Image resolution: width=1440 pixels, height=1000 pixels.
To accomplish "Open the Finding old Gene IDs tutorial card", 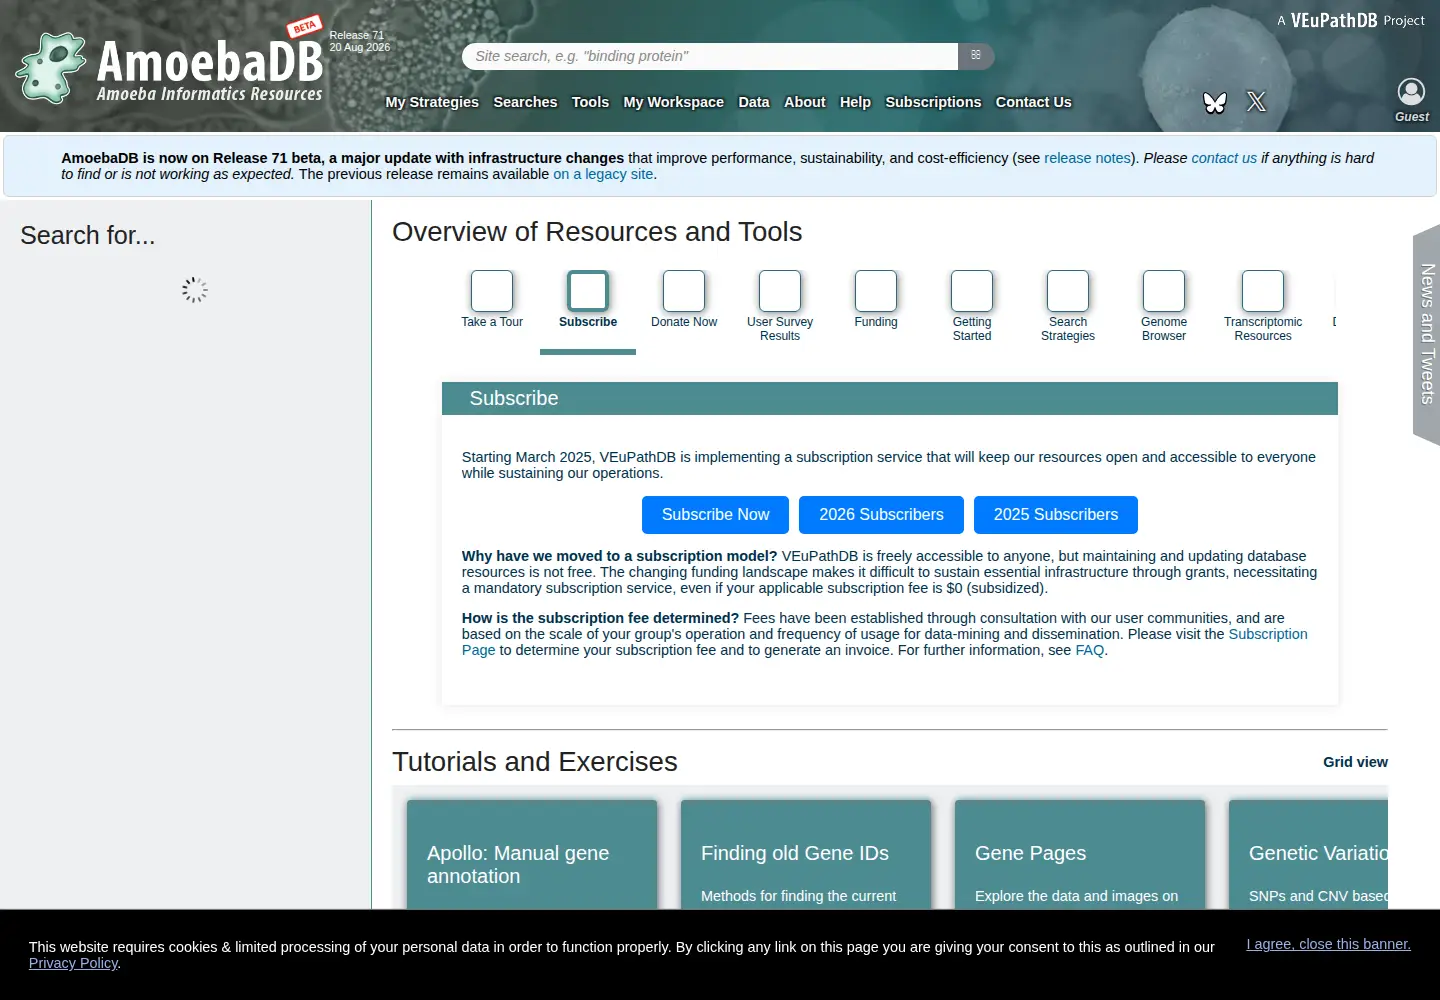I will pyautogui.click(x=806, y=855).
